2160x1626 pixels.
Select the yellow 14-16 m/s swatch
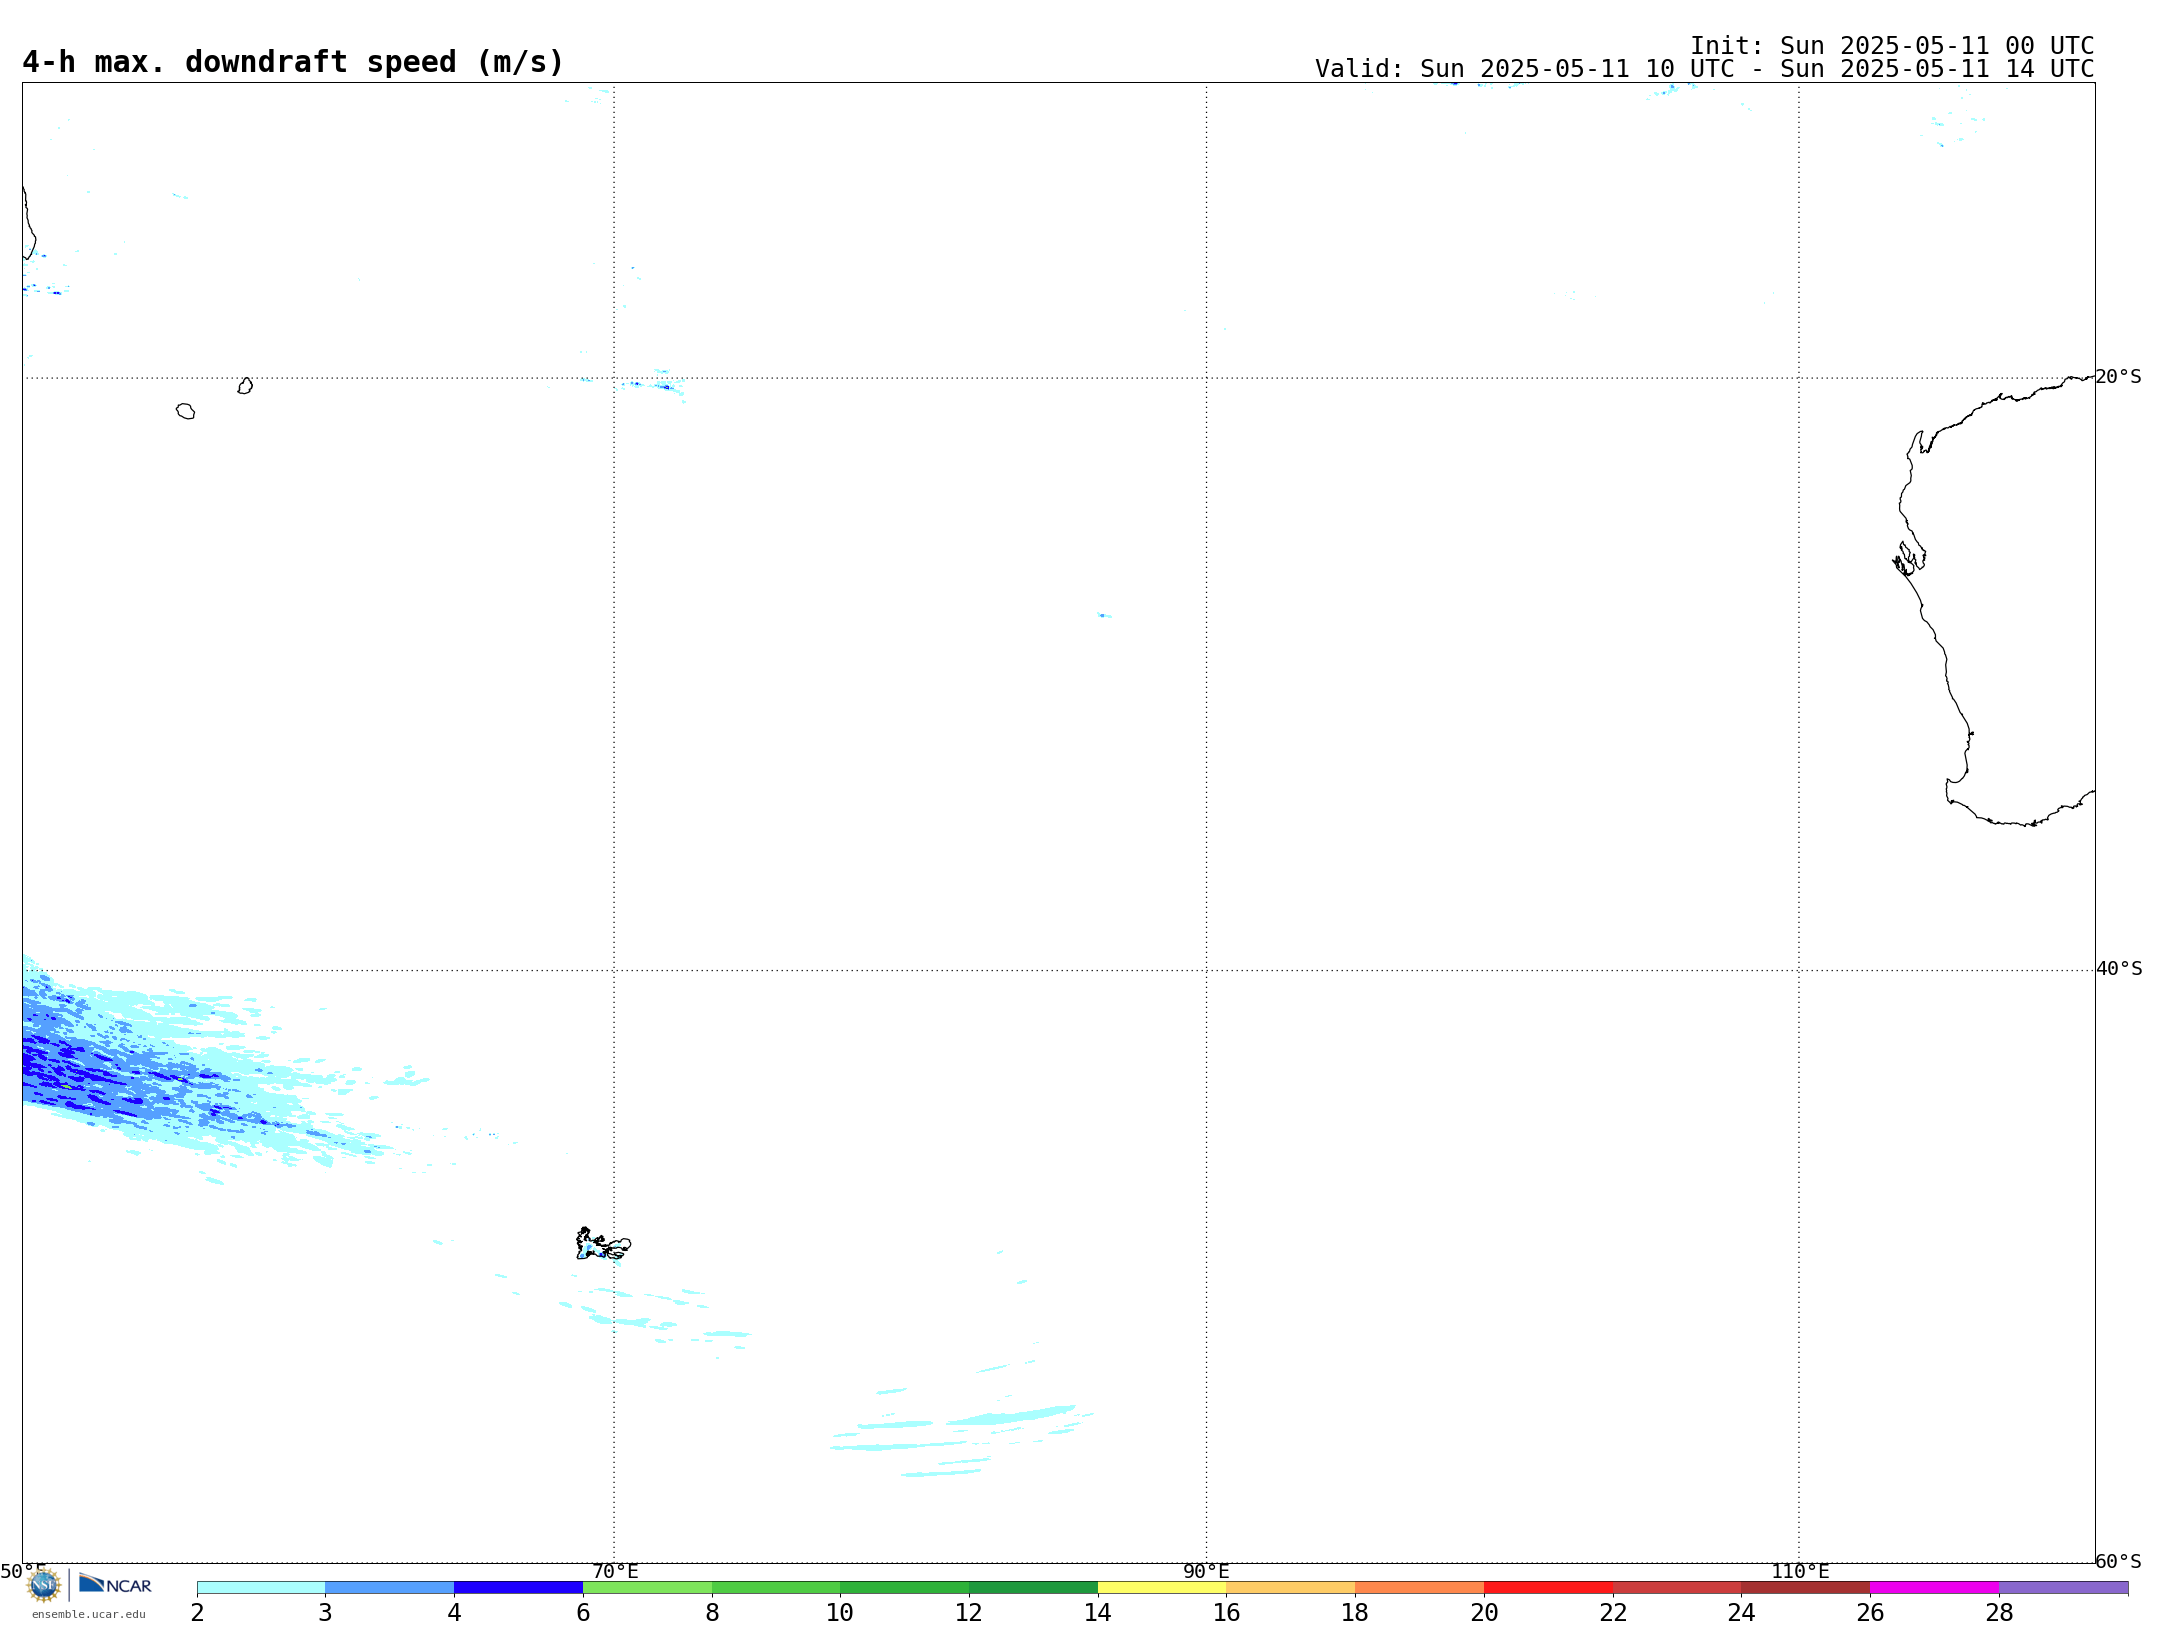click(x=1162, y=1587)
